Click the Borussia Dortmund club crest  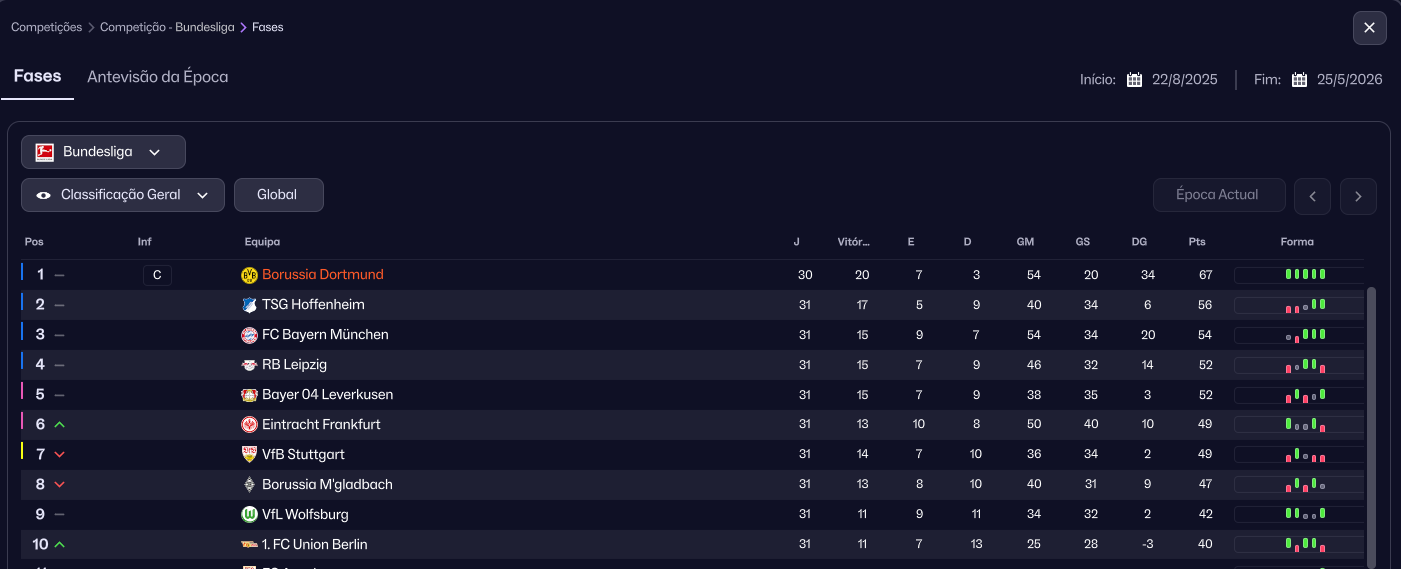tap(250, 275)
